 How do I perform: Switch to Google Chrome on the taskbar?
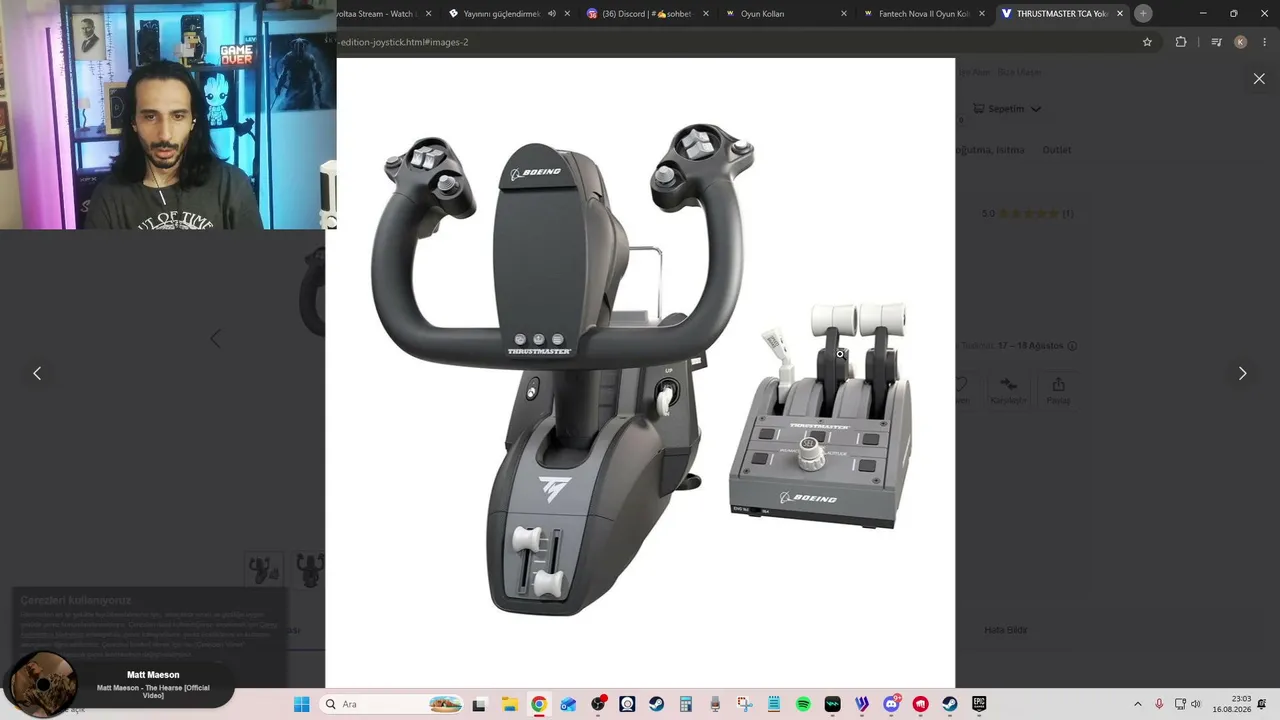click(x=538, y=704)
